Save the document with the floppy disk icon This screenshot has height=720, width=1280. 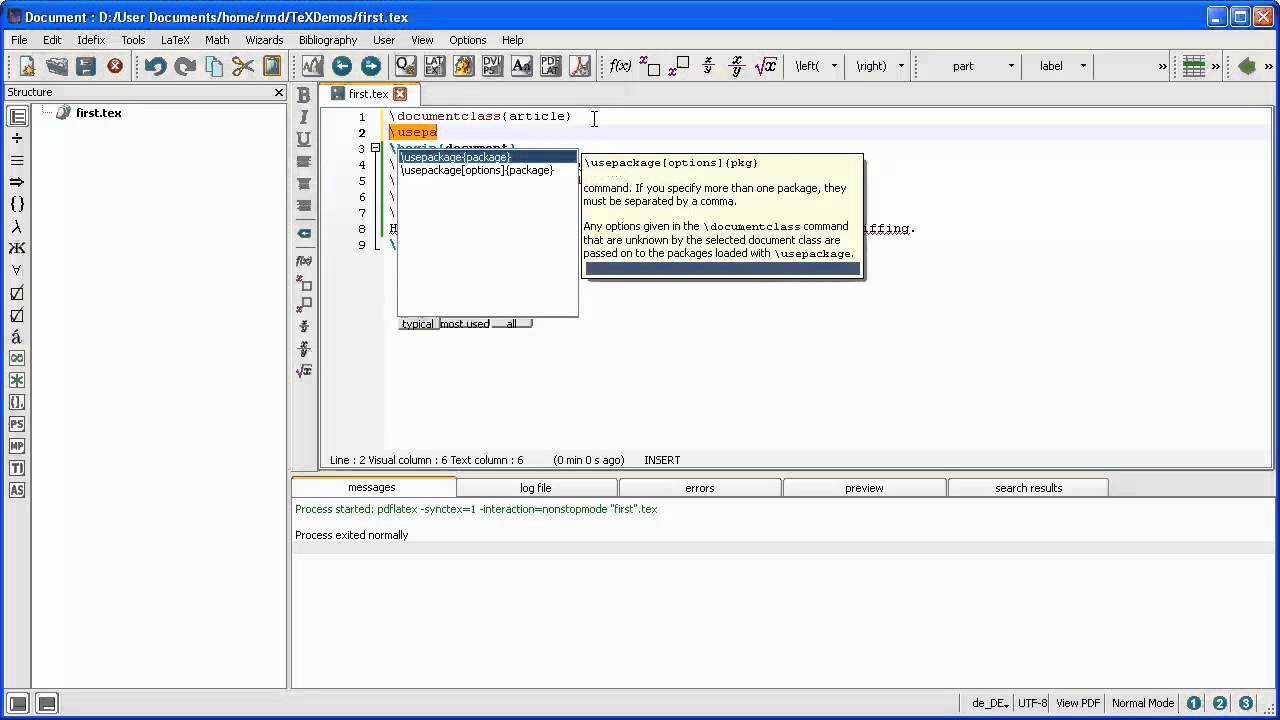(x=86, y=66)
